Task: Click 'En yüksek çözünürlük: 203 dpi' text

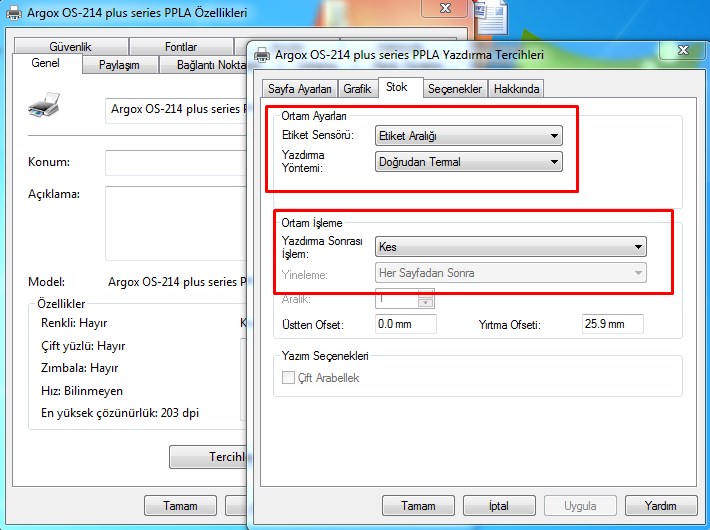Action: [120, 413]
